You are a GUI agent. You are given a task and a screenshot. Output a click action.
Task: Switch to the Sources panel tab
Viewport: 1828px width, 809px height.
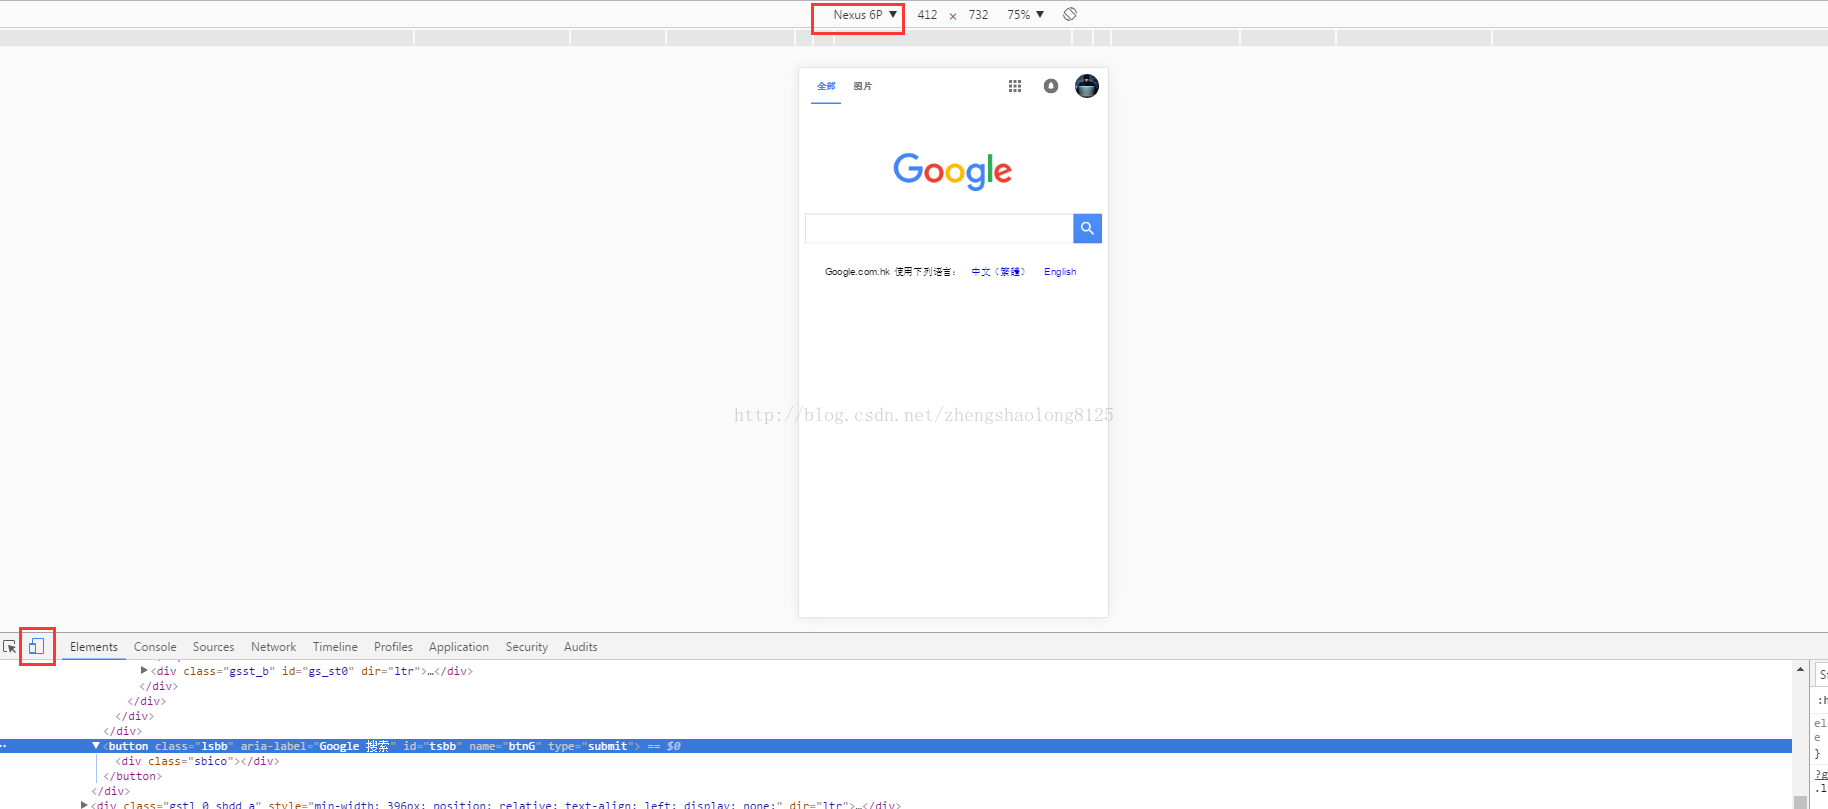pyautogui.click(x=214, y=647)
